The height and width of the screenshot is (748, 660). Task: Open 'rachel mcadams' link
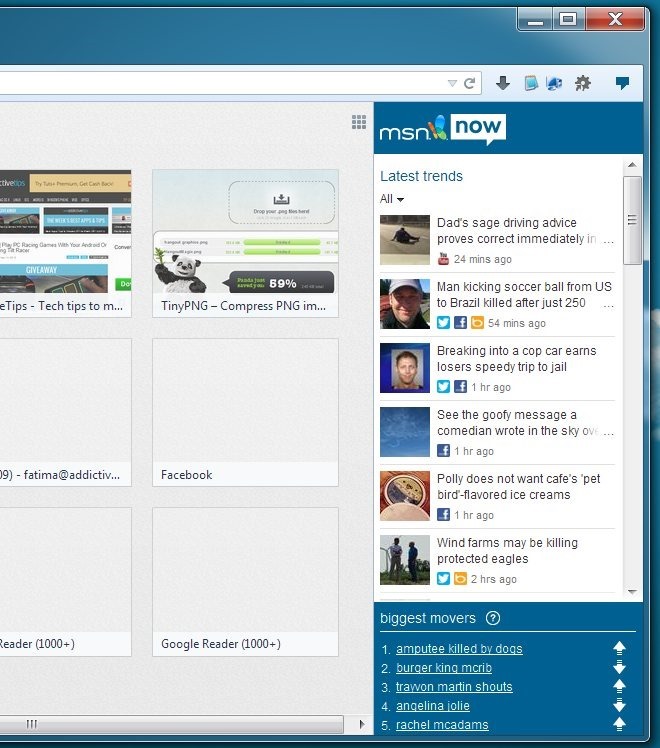pyautogui.click(x=442, y=725)
